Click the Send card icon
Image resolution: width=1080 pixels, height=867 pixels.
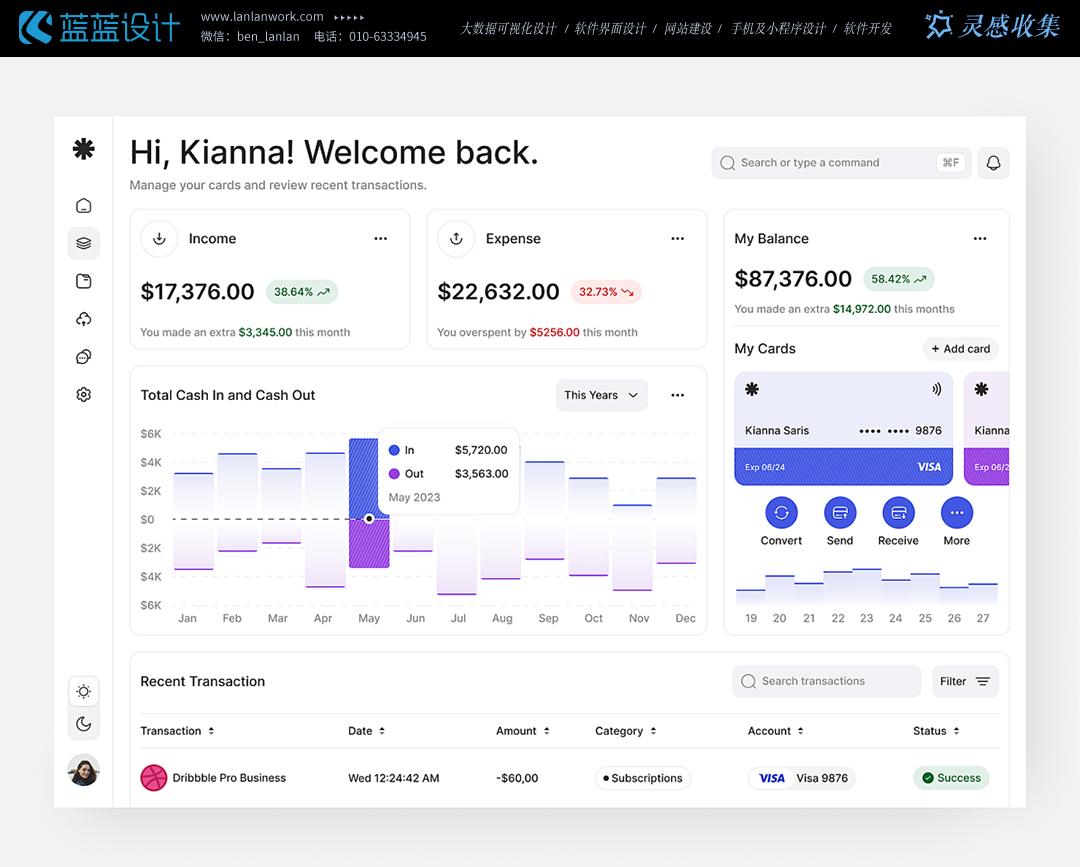pyautogui.click(x=840, y=513)
